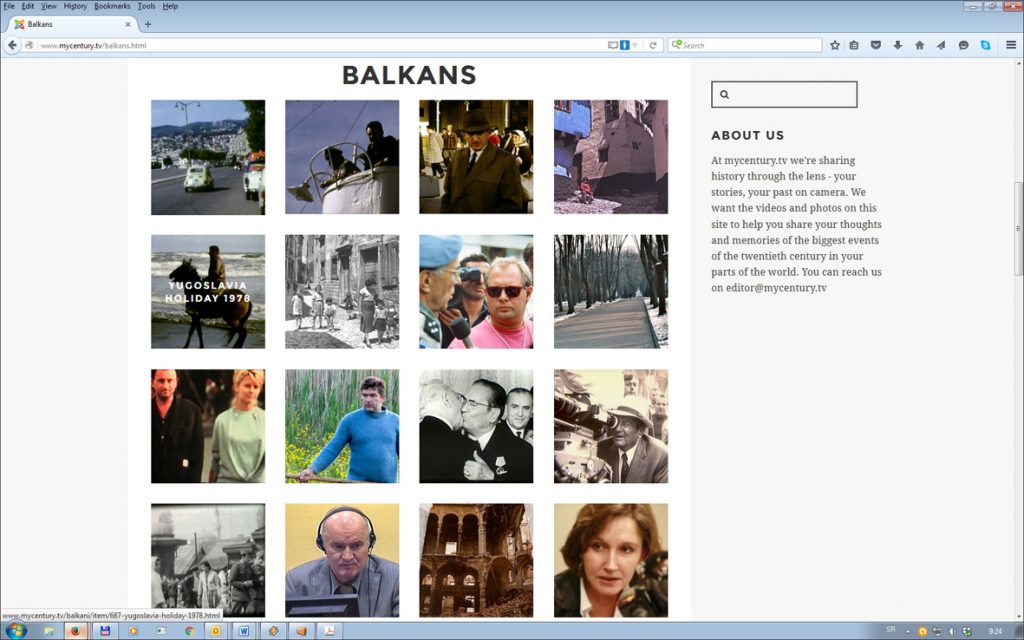1024x640 pixels.
Task: Open the Pocket icon in toolbar
Action: pyautogui.click(x=876, y=45)
